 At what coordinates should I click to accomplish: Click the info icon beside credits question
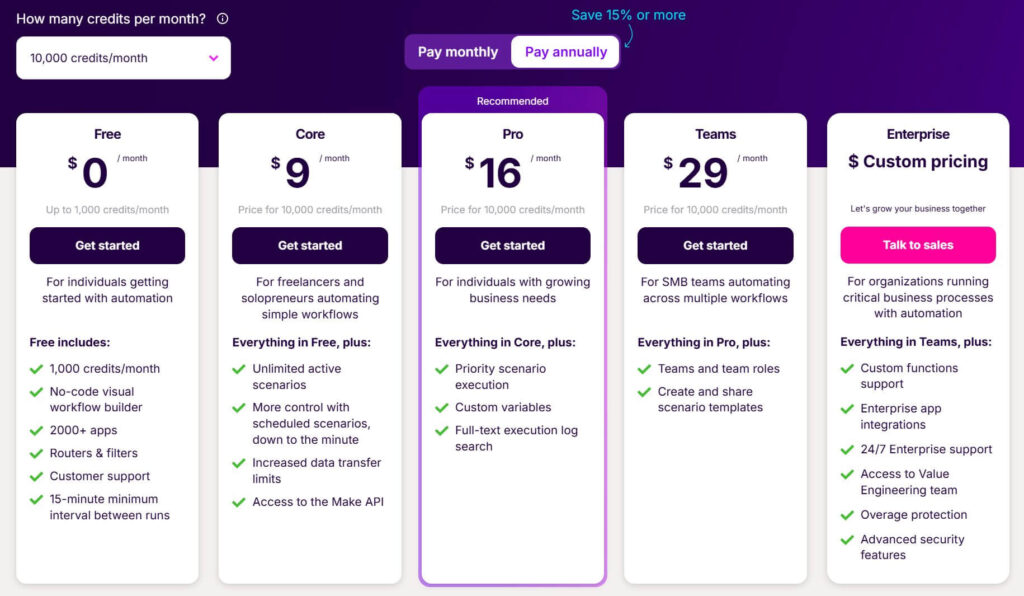click(222, 18)
